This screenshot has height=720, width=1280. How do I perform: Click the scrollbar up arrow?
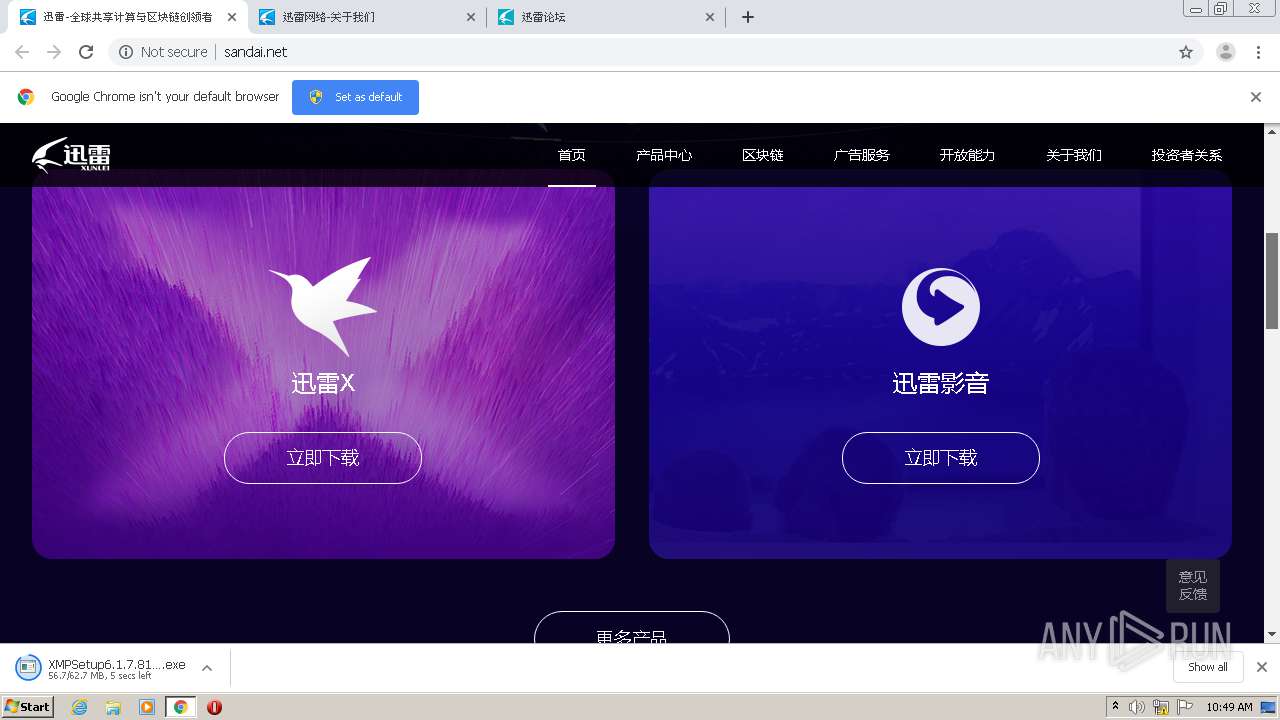click(x=1272, y=131)
